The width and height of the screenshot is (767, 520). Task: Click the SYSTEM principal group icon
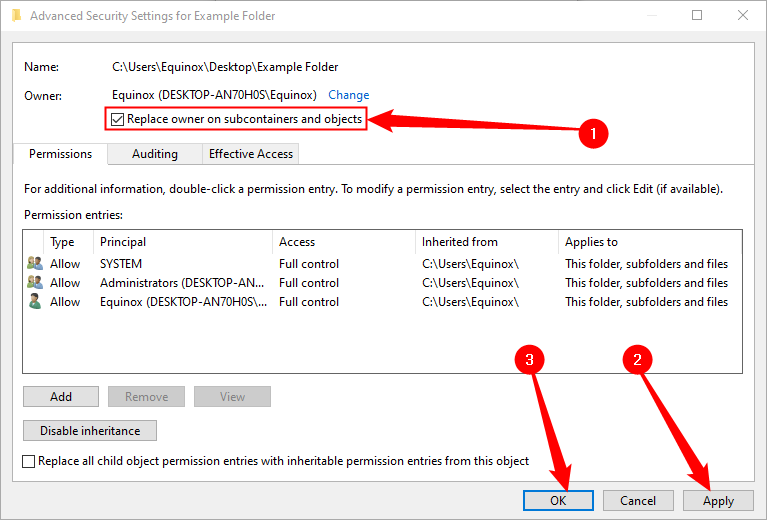pyautogui.click(x=35, y=264)
